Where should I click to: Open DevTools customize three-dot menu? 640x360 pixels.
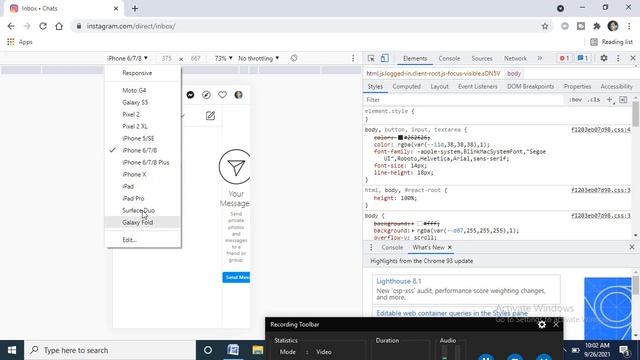coord(618,58)
